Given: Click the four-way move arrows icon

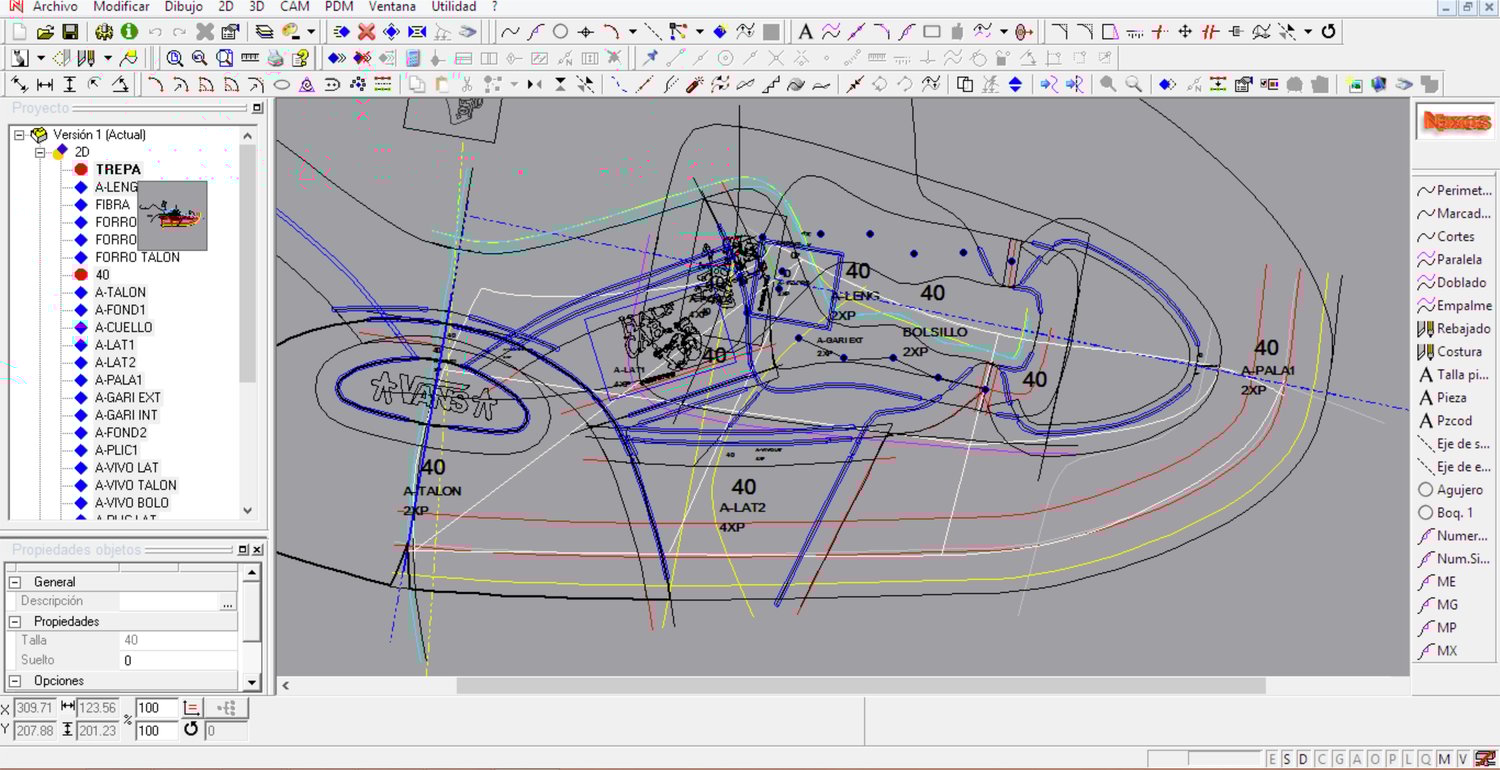Looking at the screenshot, I should [1185, 32].
